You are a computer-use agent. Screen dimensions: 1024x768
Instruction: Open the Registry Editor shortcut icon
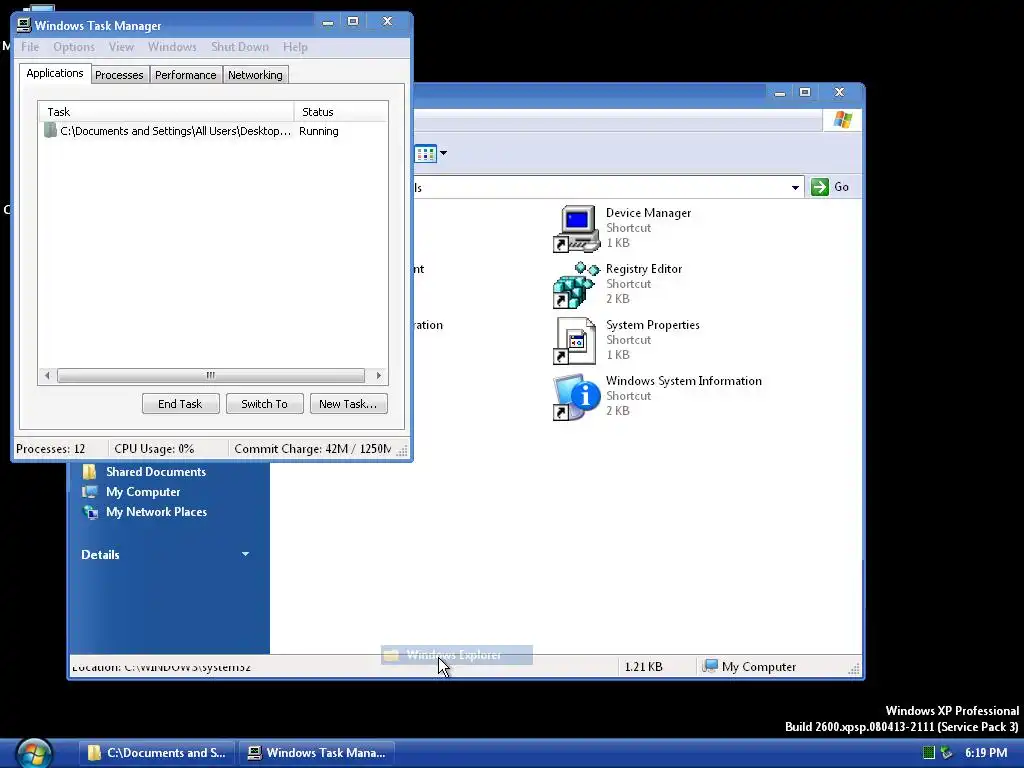click(x=576, y=285)
